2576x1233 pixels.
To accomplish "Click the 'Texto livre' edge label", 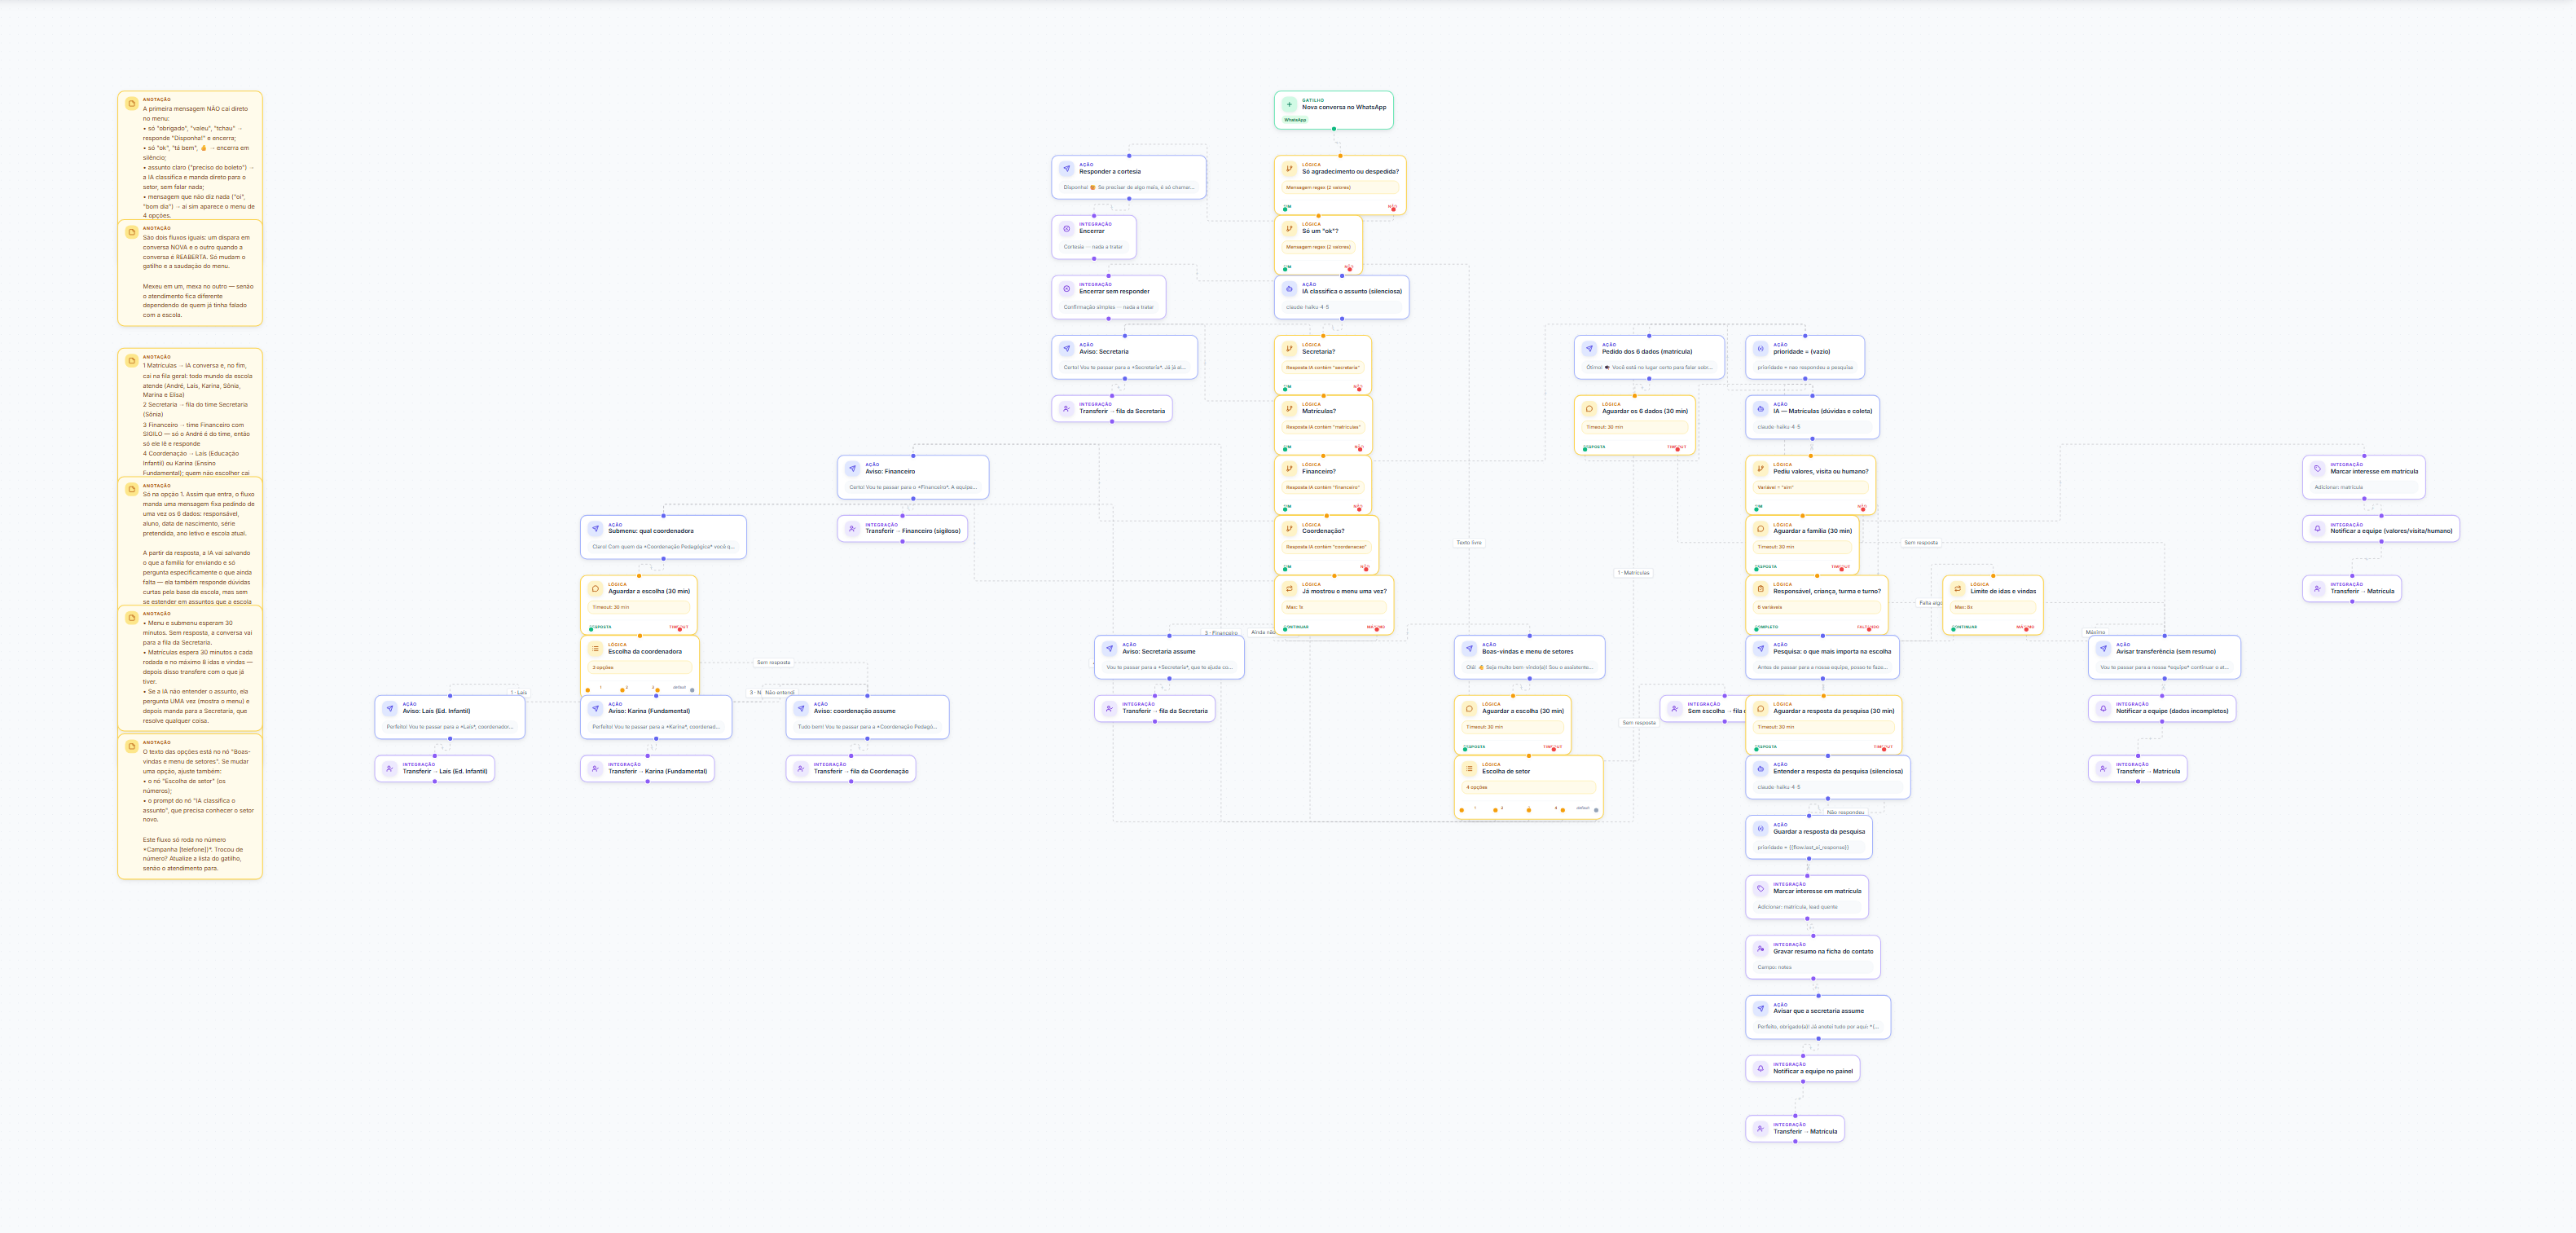I will (1469, 543).
